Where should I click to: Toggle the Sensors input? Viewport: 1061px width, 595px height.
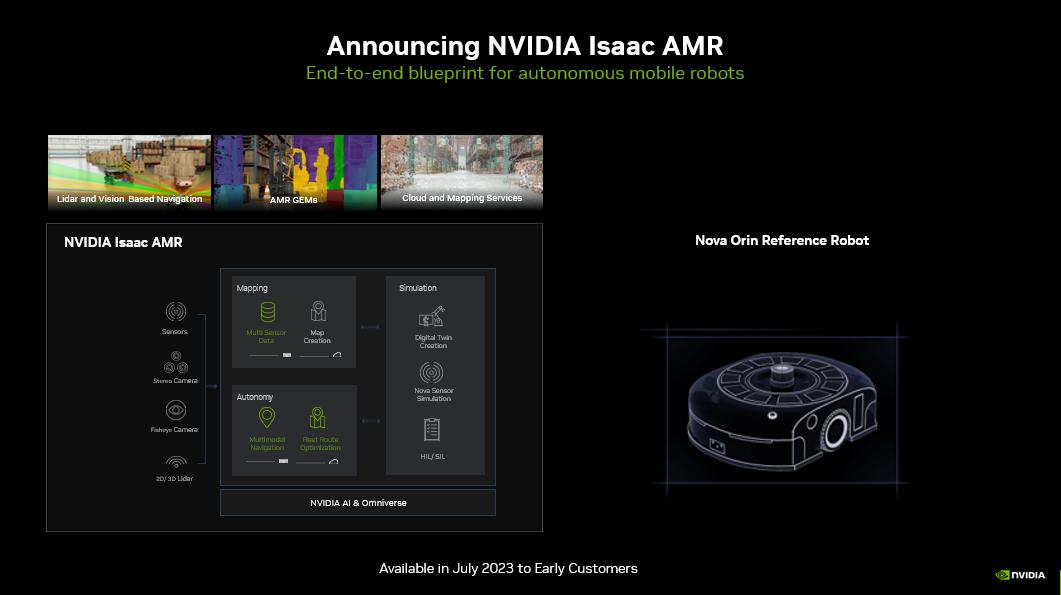pos(175,313)
